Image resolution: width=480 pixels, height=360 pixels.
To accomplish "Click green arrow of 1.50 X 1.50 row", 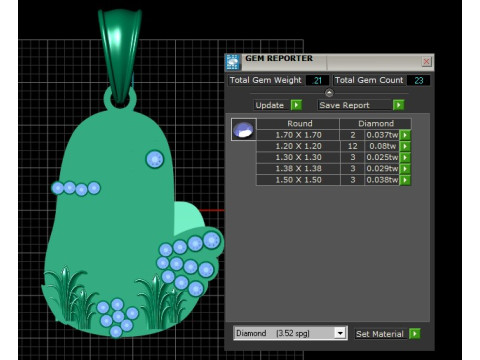I will point(405,180).
